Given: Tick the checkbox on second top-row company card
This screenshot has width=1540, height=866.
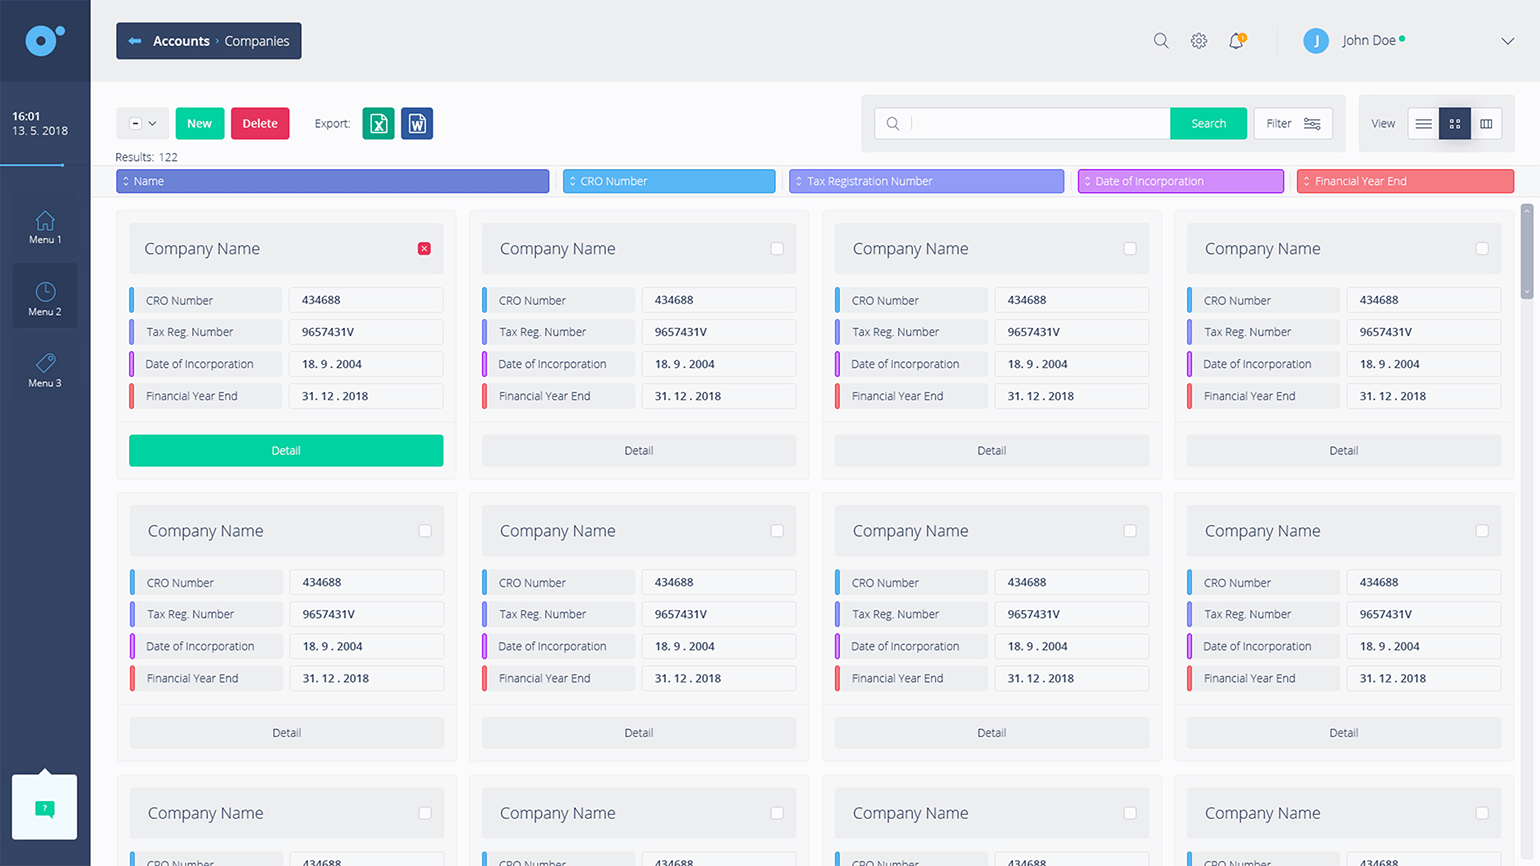Looking at the screenshot, I should (777, 249).
